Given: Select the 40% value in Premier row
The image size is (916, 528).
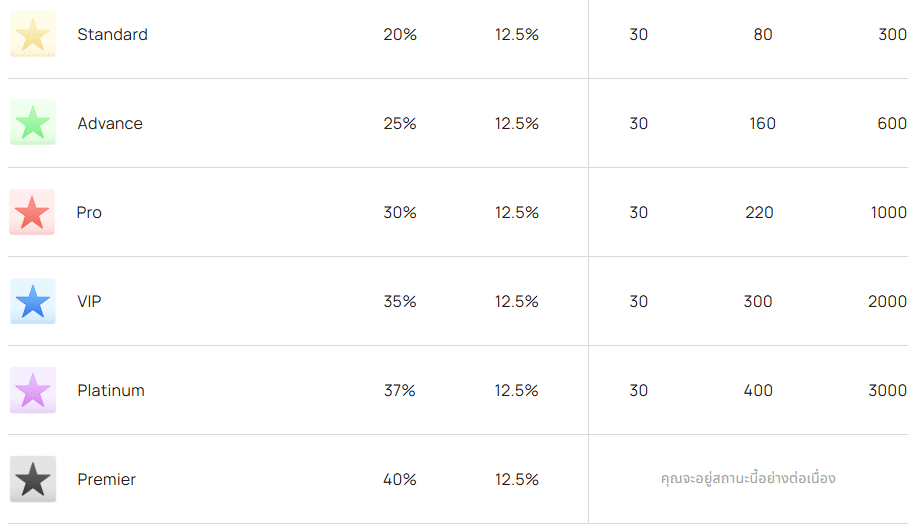Looking at the screenshot, I should click(x=400, y=480).
